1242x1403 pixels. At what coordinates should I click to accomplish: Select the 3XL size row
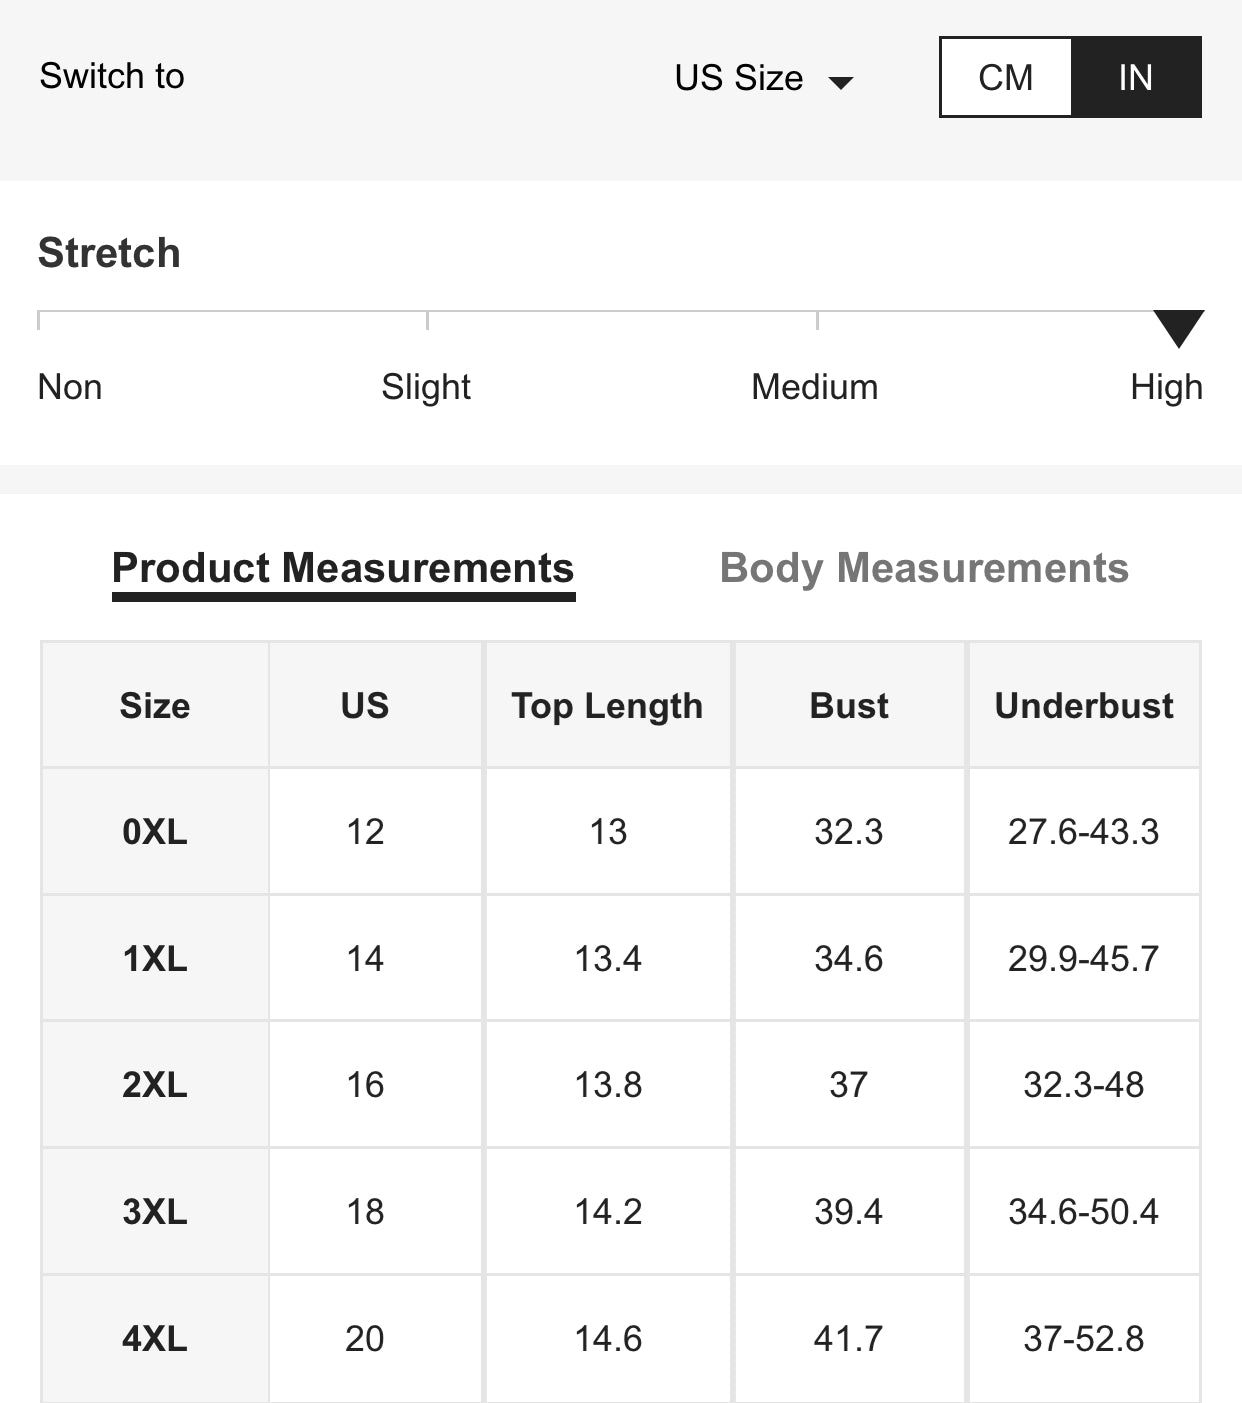click(155, 1212)
